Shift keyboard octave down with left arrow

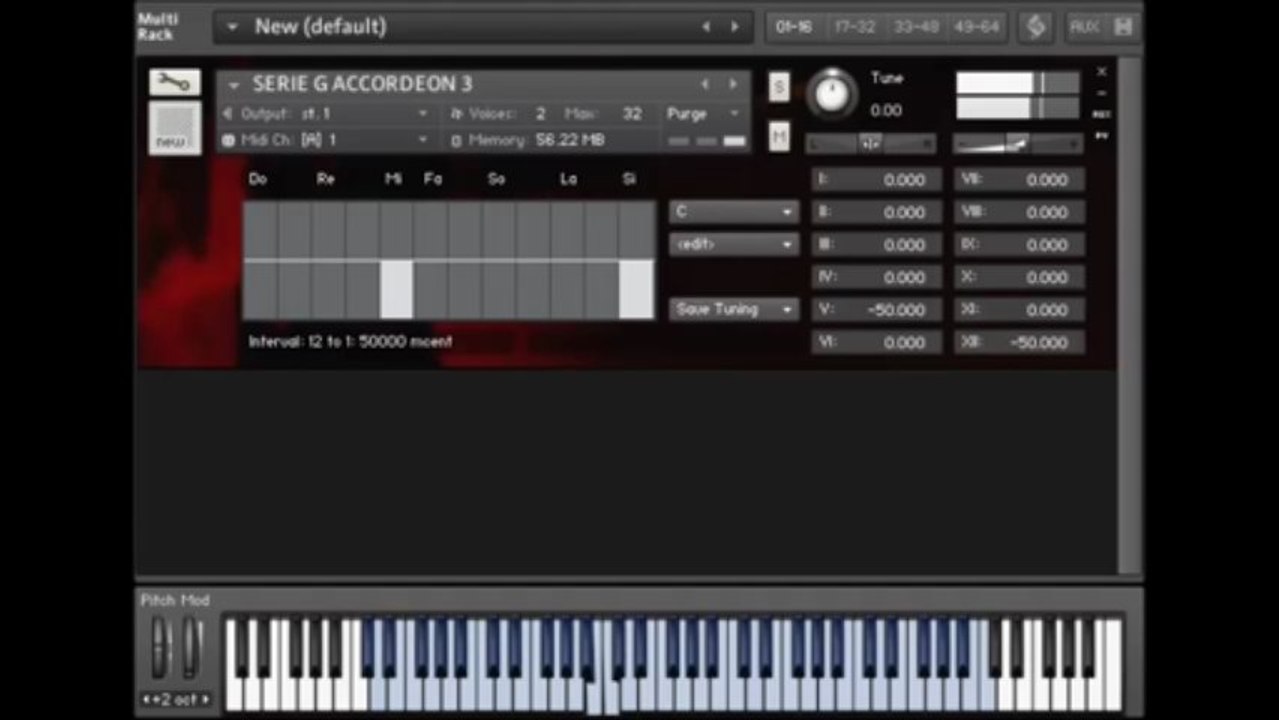click(x=147, y=699)
